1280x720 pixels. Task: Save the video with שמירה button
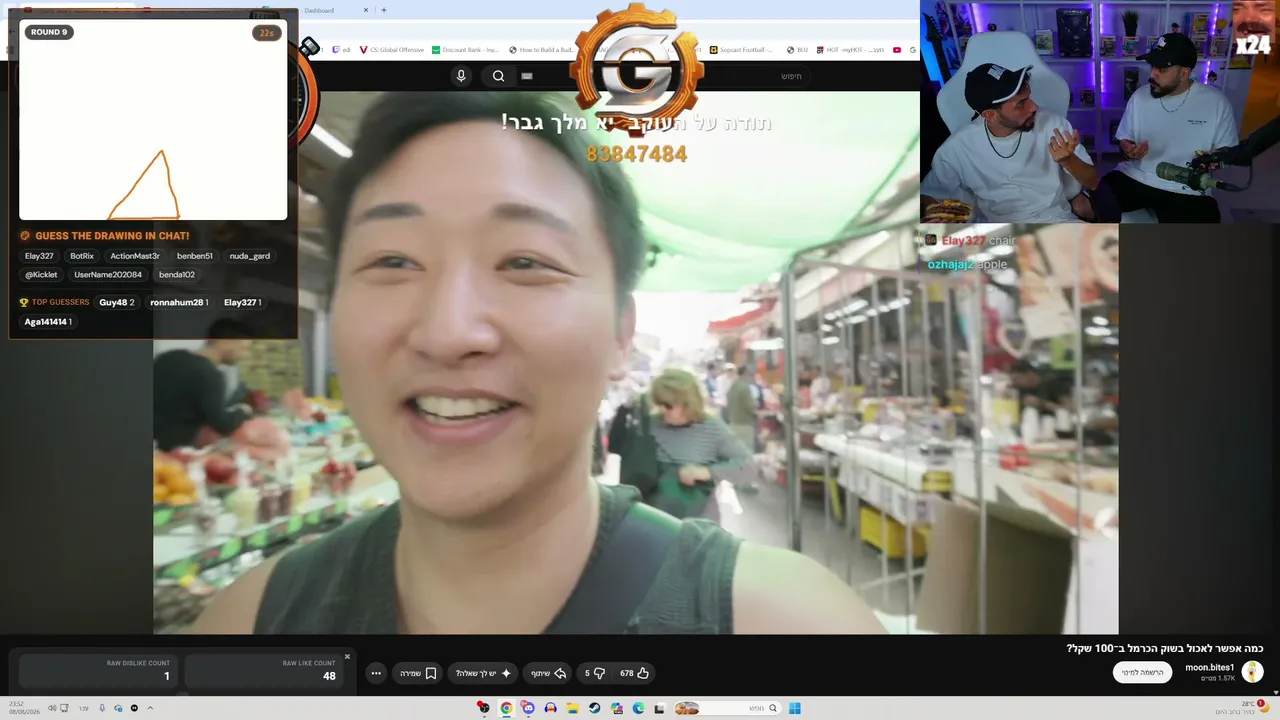(418, 673)
